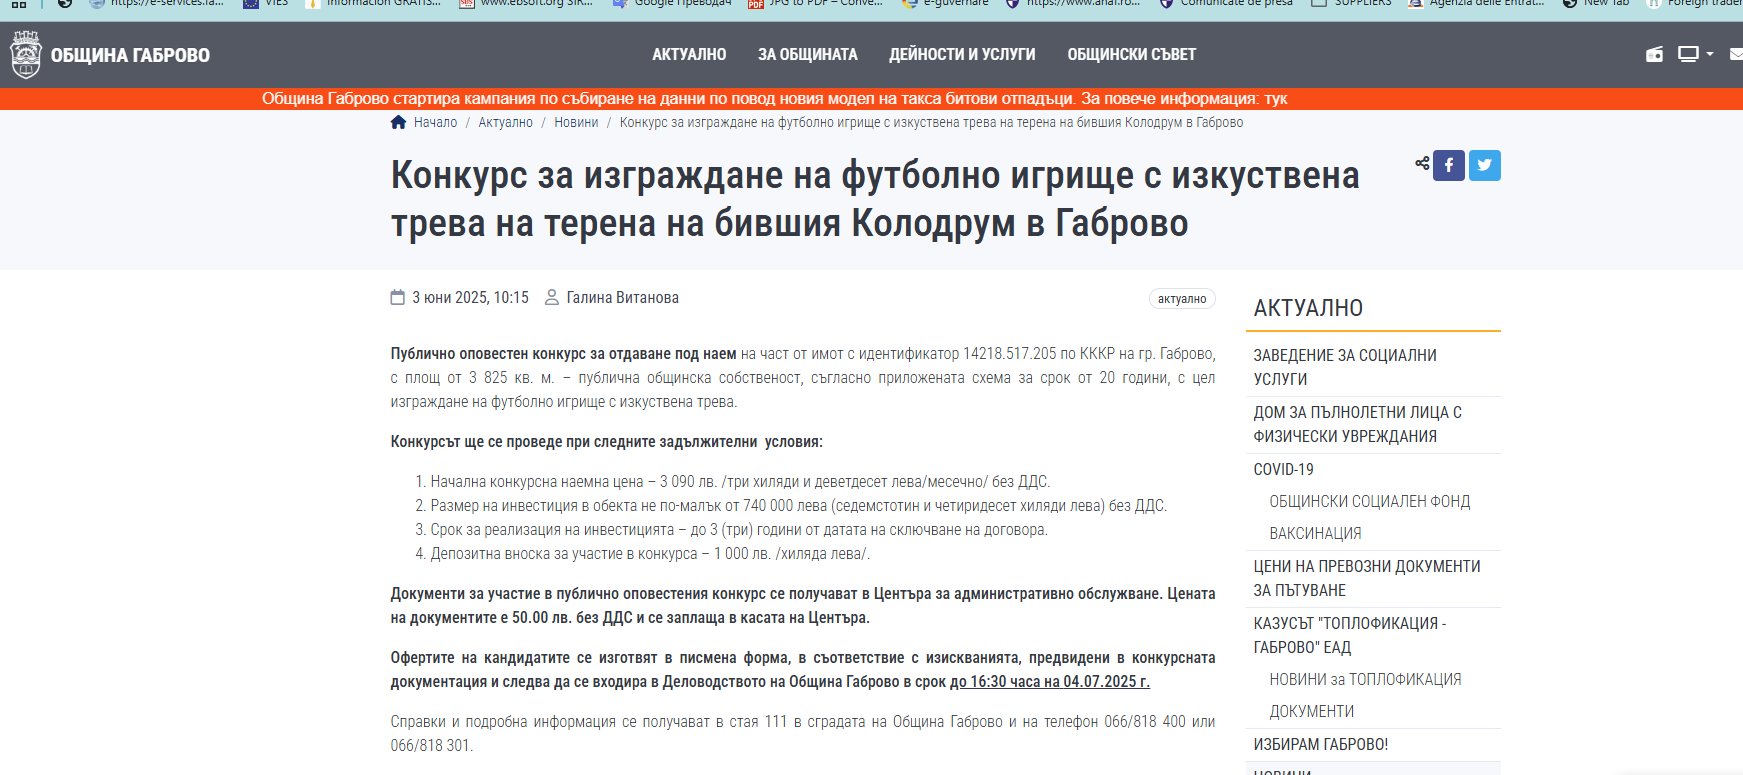The image size is (1743, 775).
Task: Click paragraph starting 'Документи за участие'
Action: click(x=803, y=606)
